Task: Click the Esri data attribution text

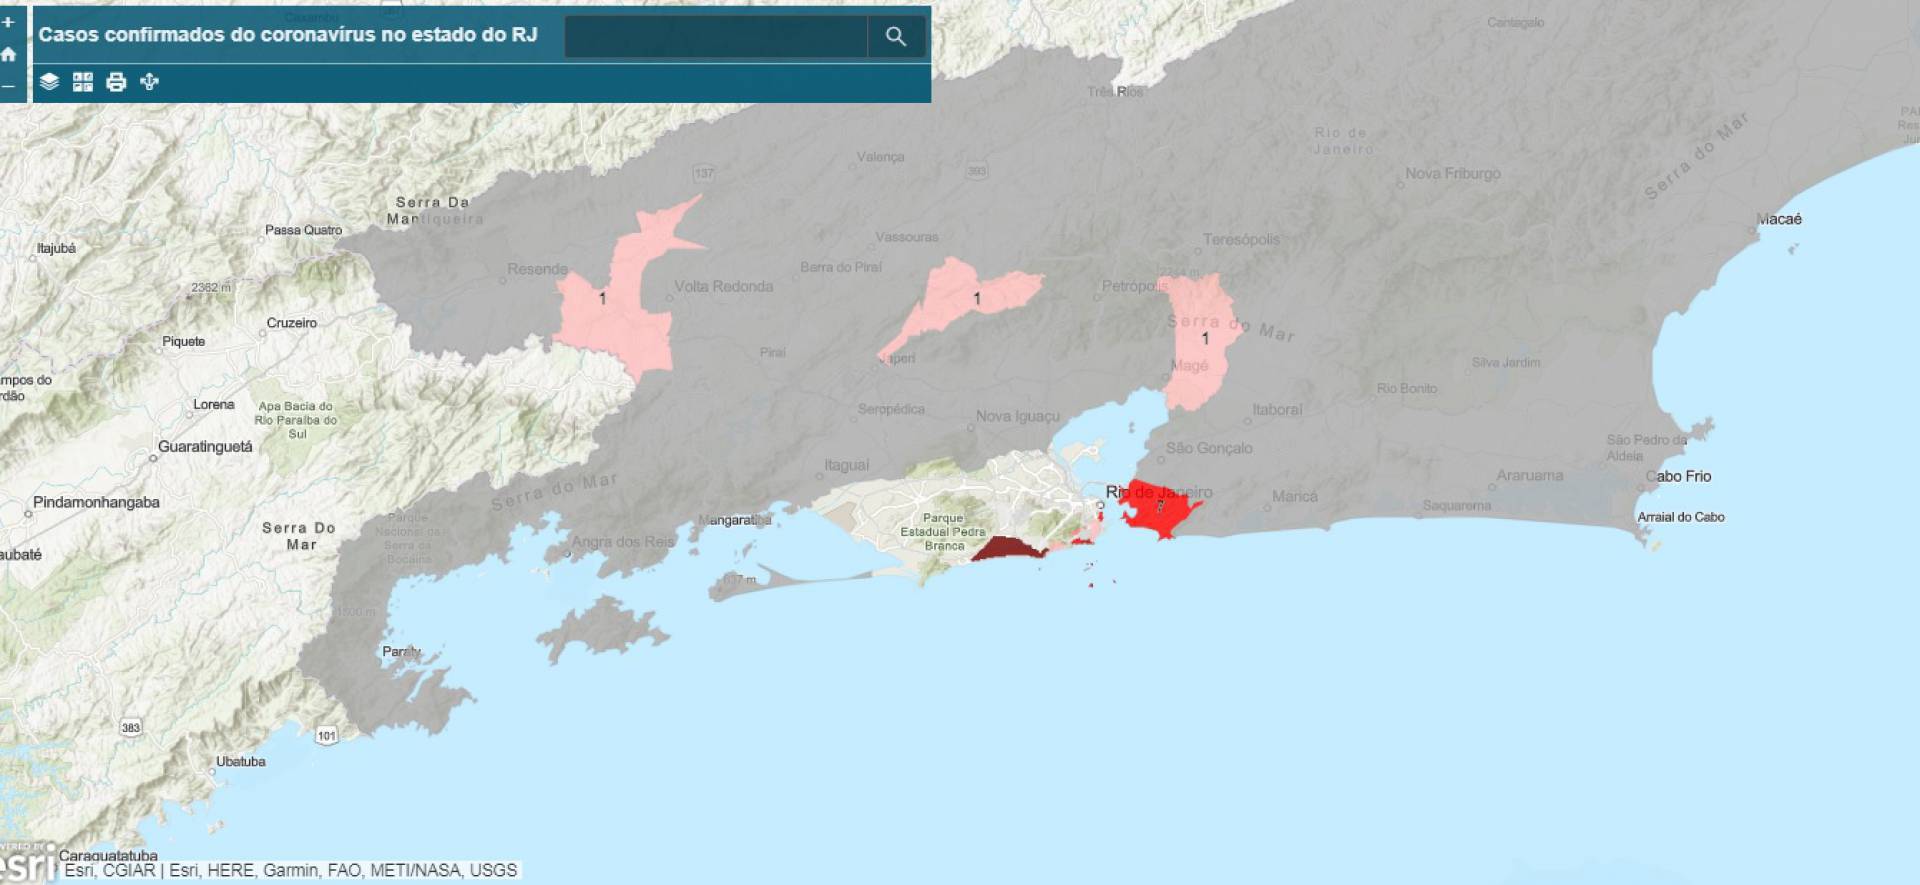Action: click(x=290, y=870)
